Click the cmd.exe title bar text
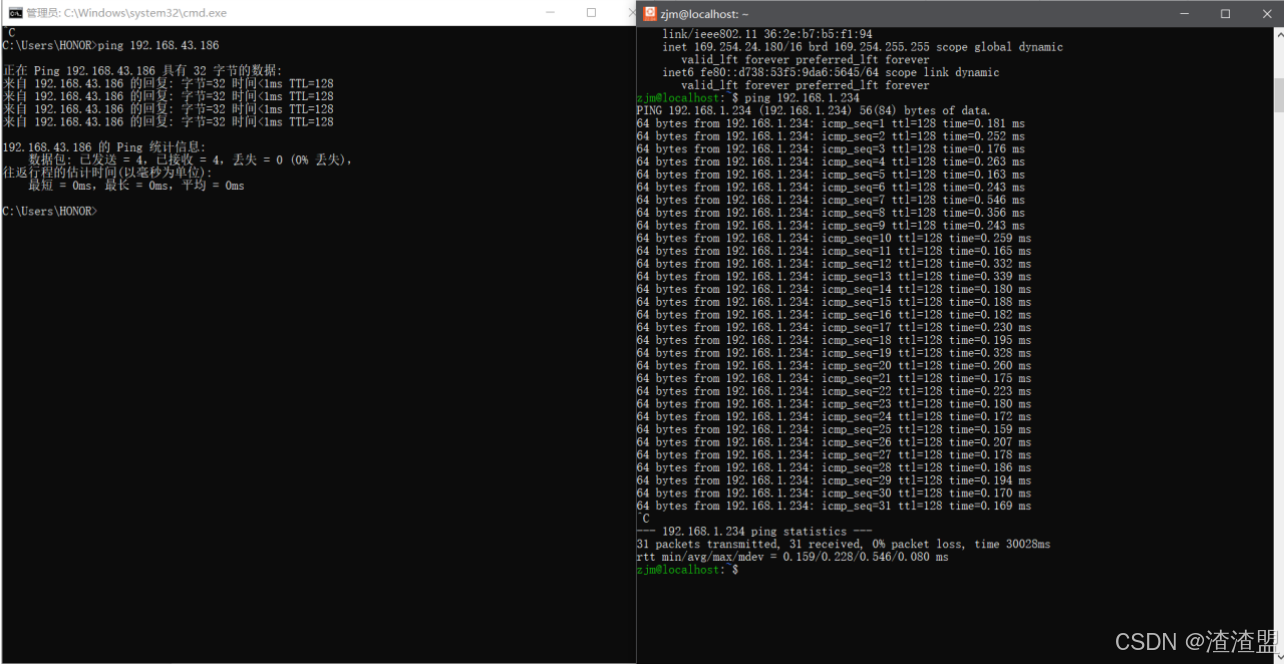The width and height of the screenshot is (1284, 664). [x=126, y=13]
